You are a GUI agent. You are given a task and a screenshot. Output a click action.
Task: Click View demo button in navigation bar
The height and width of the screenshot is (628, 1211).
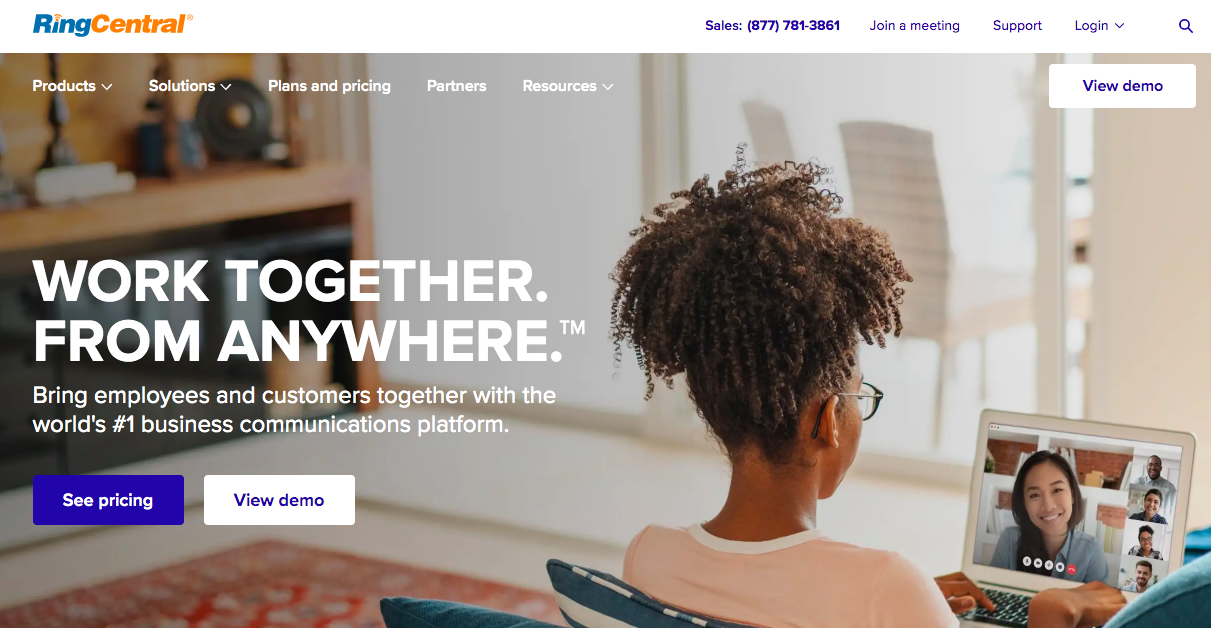click(x=1122, y=86)
